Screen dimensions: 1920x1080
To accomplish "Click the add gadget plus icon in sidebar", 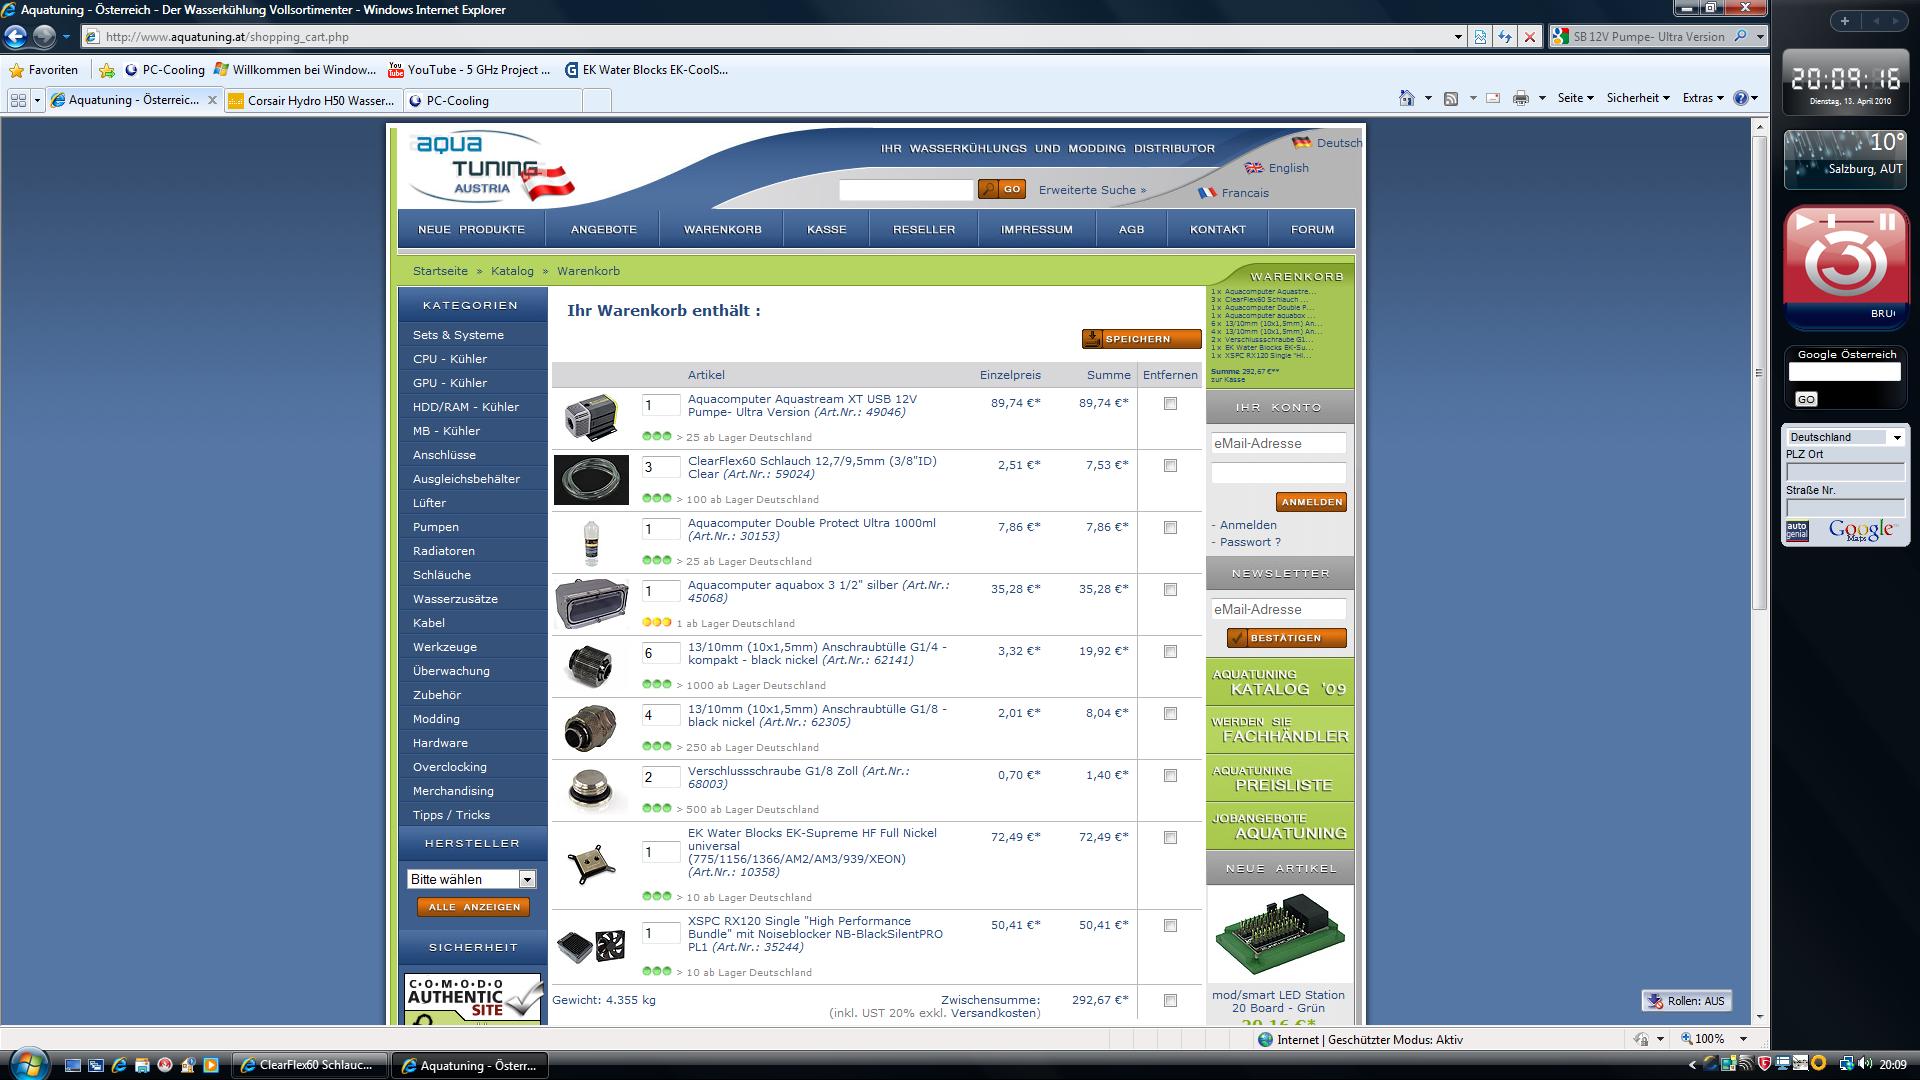I will (x=1845, y=21).
